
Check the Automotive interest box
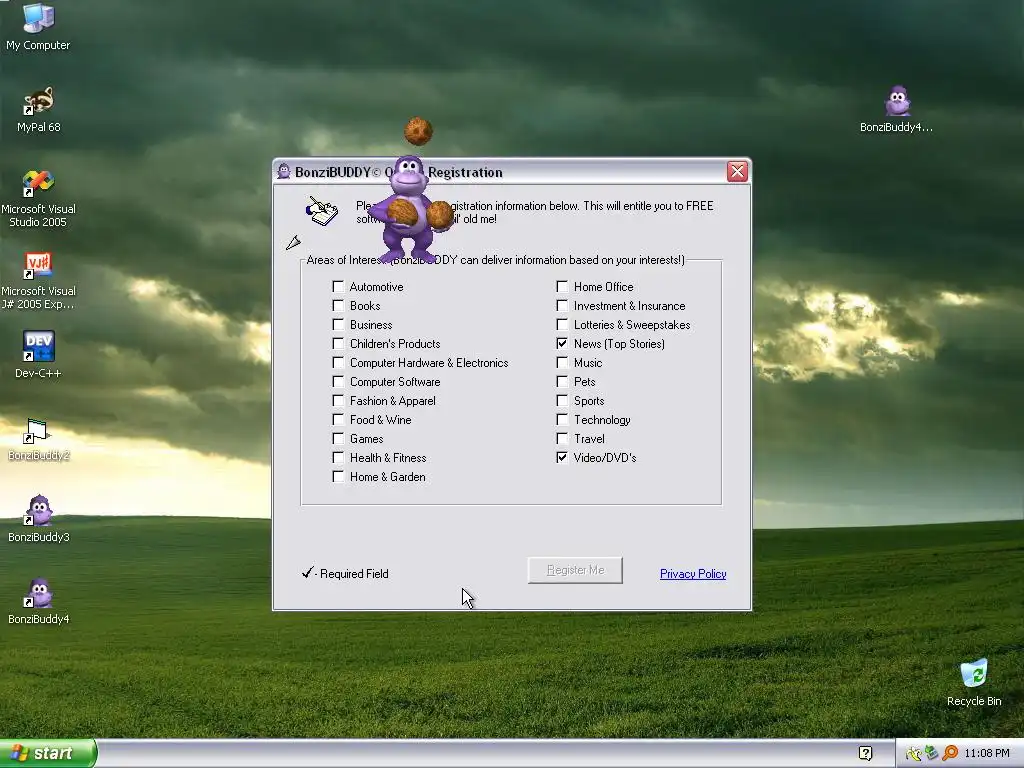338,286
